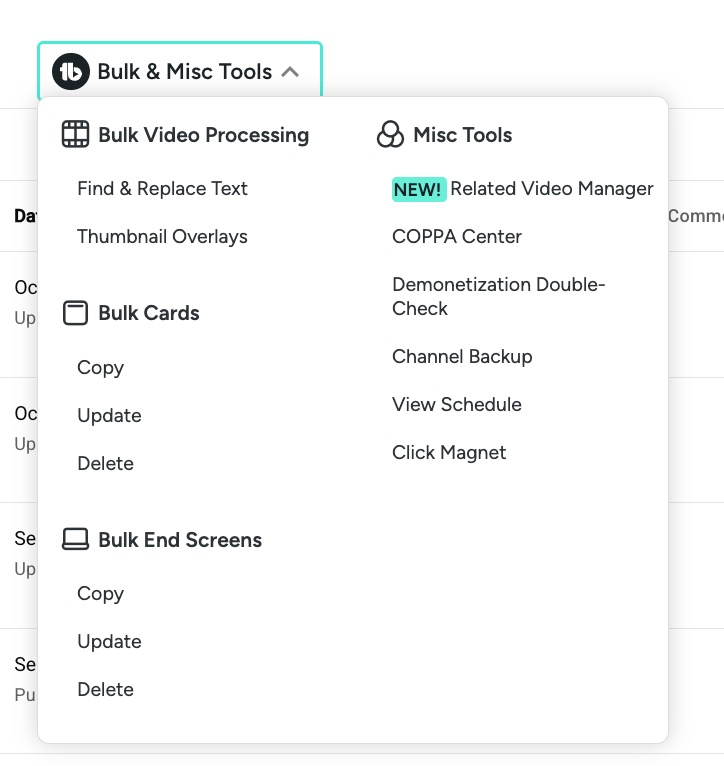This screenshot has height=766, width=724.
Task: Click the Bulk End Screens laptop icon
Action: 75,540
